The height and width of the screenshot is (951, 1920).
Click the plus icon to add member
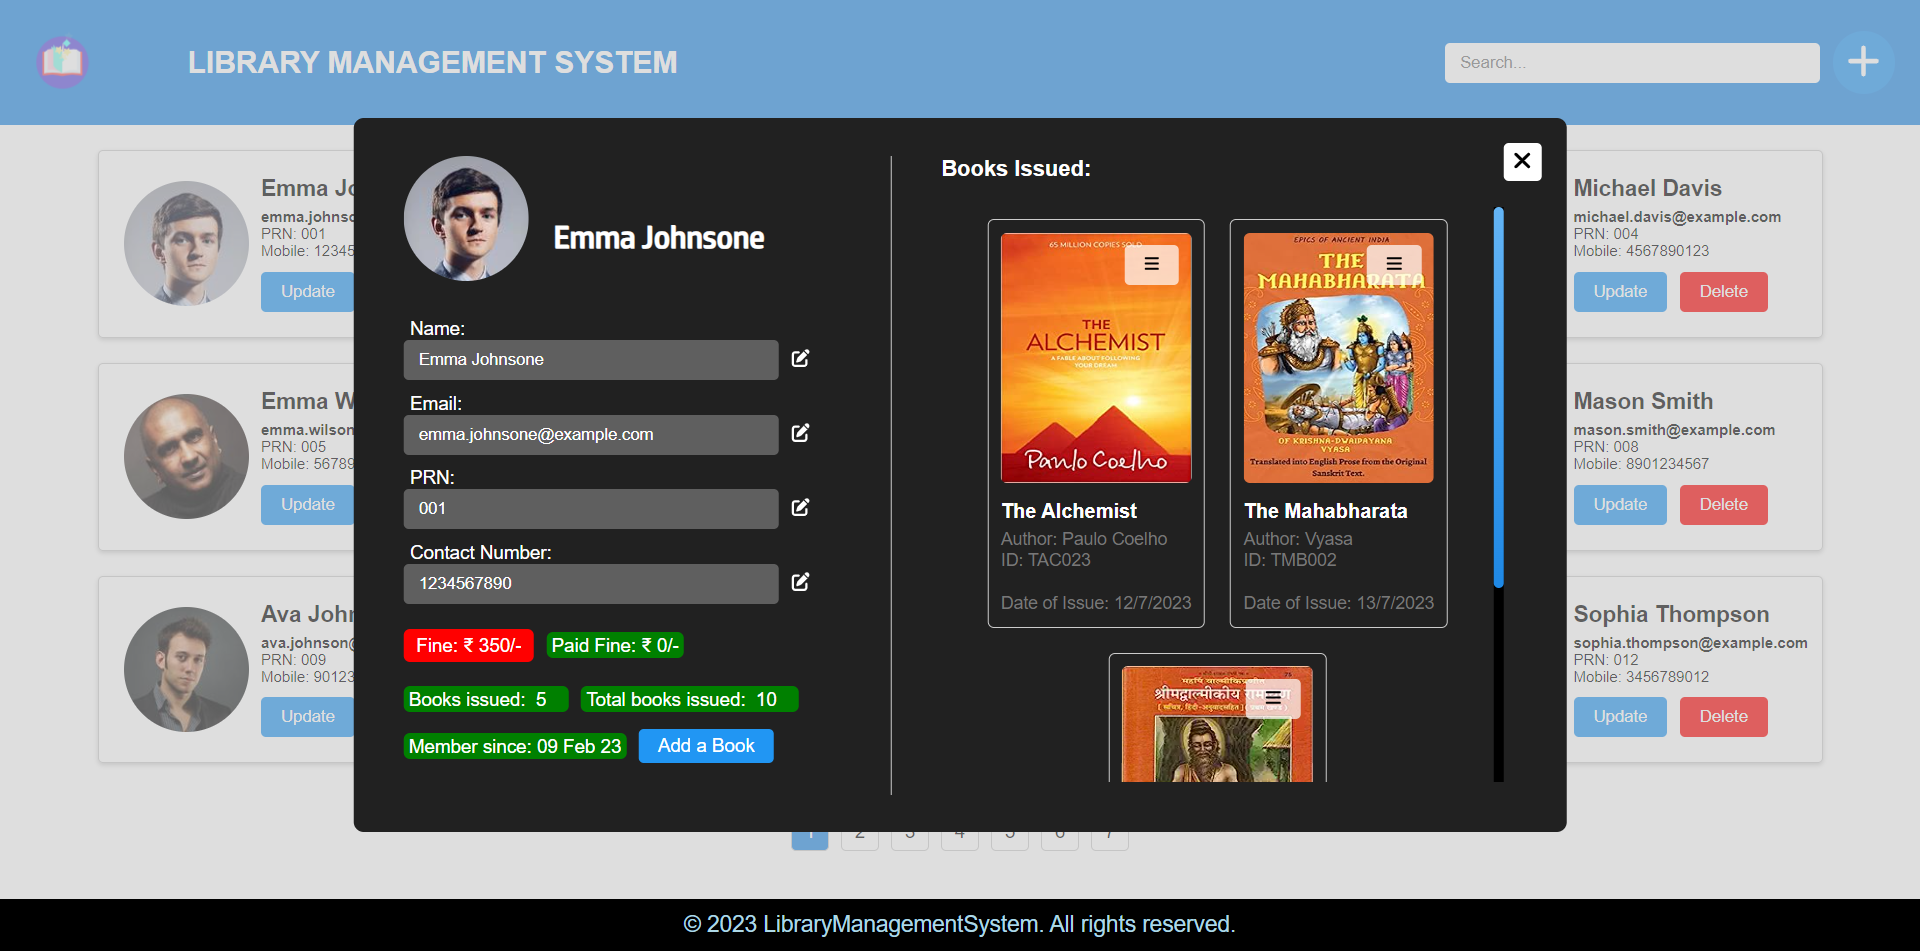[1862, 62]
